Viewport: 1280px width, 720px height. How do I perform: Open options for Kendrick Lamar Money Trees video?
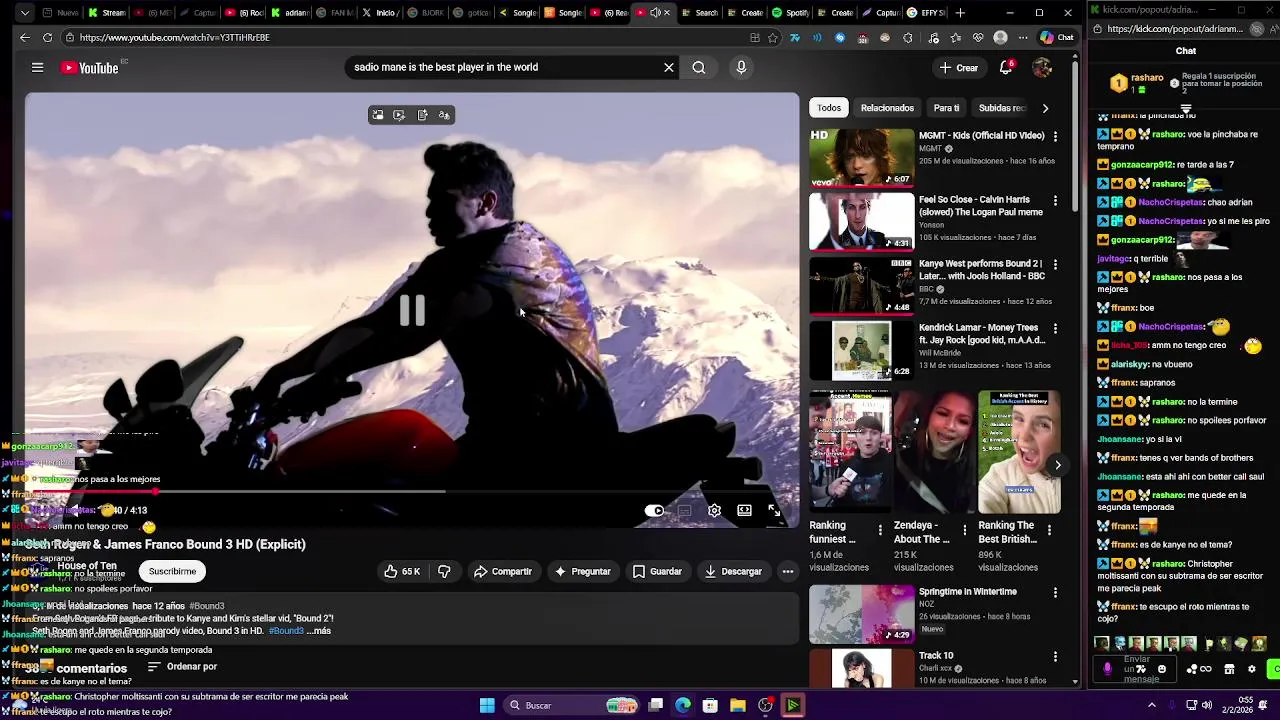click(1055, 328)
